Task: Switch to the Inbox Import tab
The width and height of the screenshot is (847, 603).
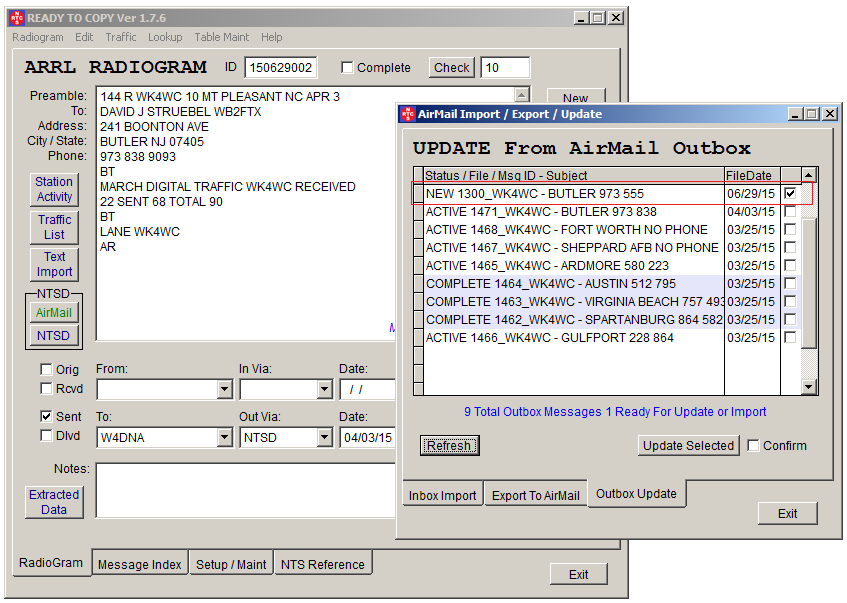Action: tap(442, 495)
